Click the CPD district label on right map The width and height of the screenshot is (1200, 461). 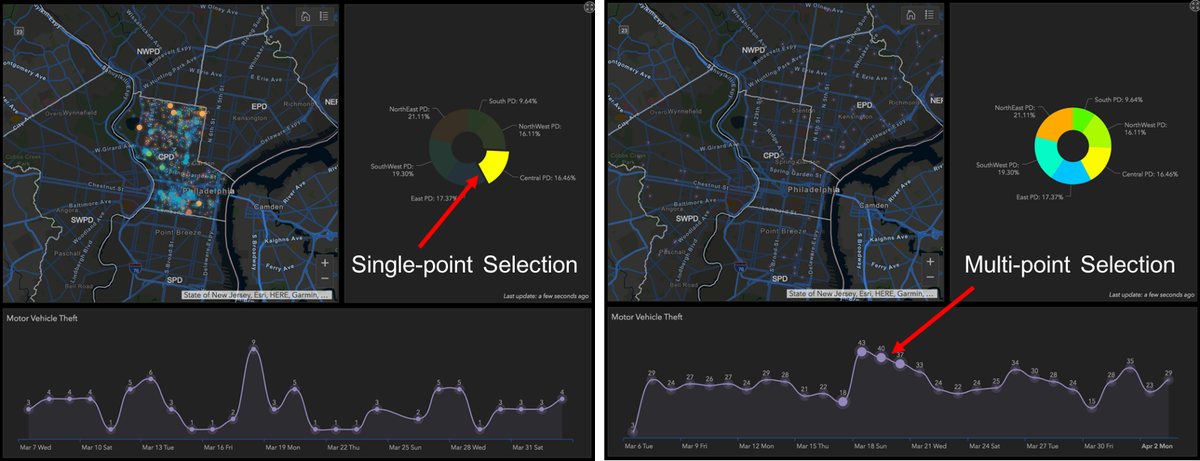tap(770, 156)
